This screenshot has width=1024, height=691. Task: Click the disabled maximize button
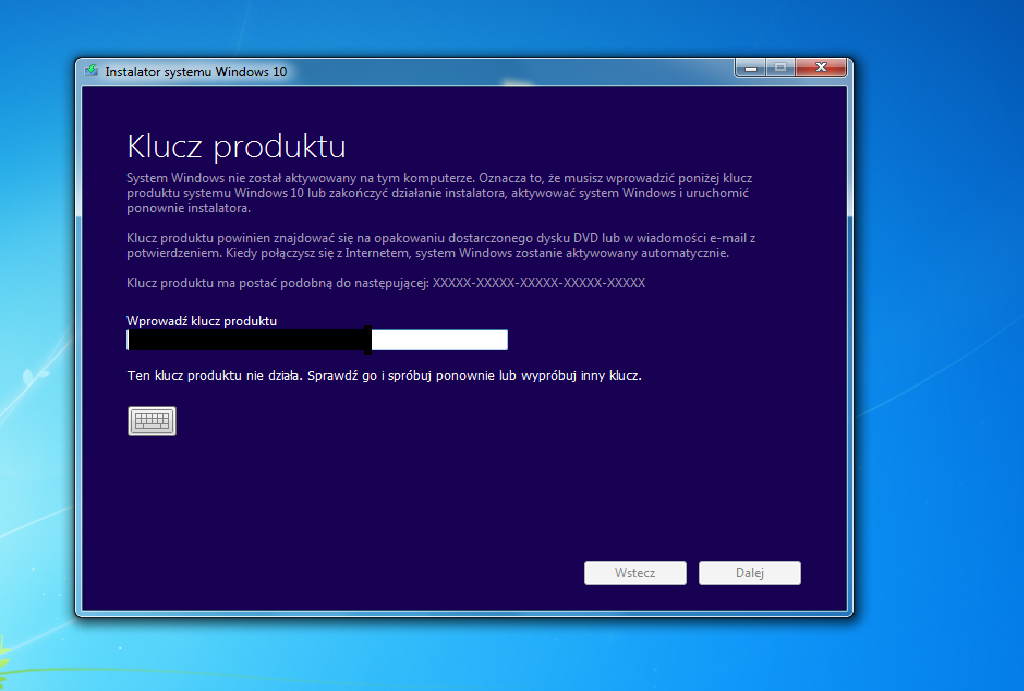pos(780,67)
